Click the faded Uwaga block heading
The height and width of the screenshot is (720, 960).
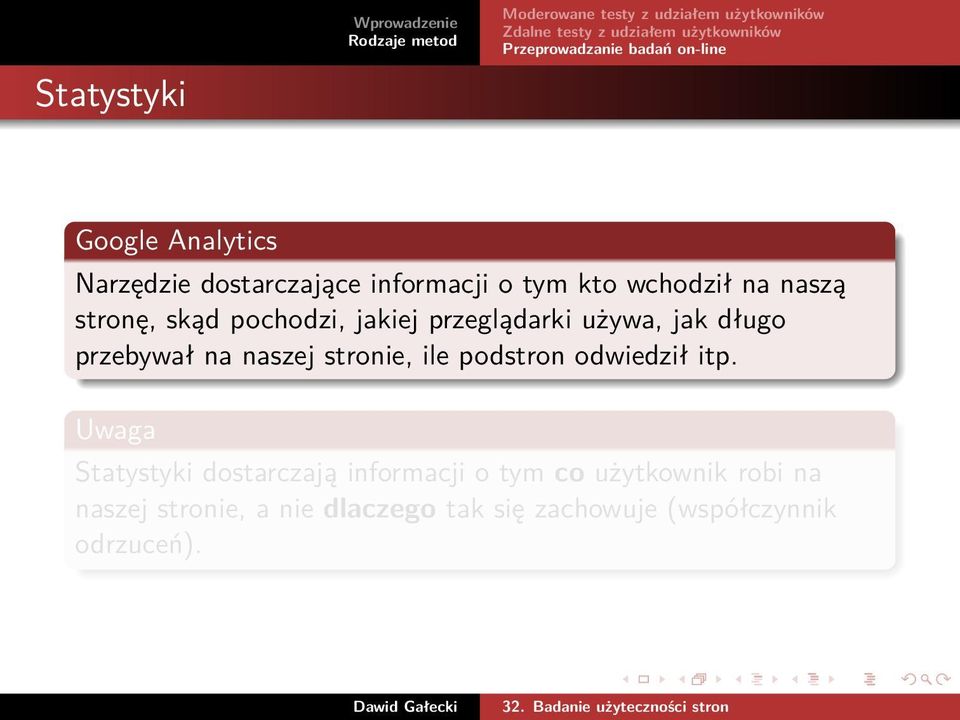[115, 430]
